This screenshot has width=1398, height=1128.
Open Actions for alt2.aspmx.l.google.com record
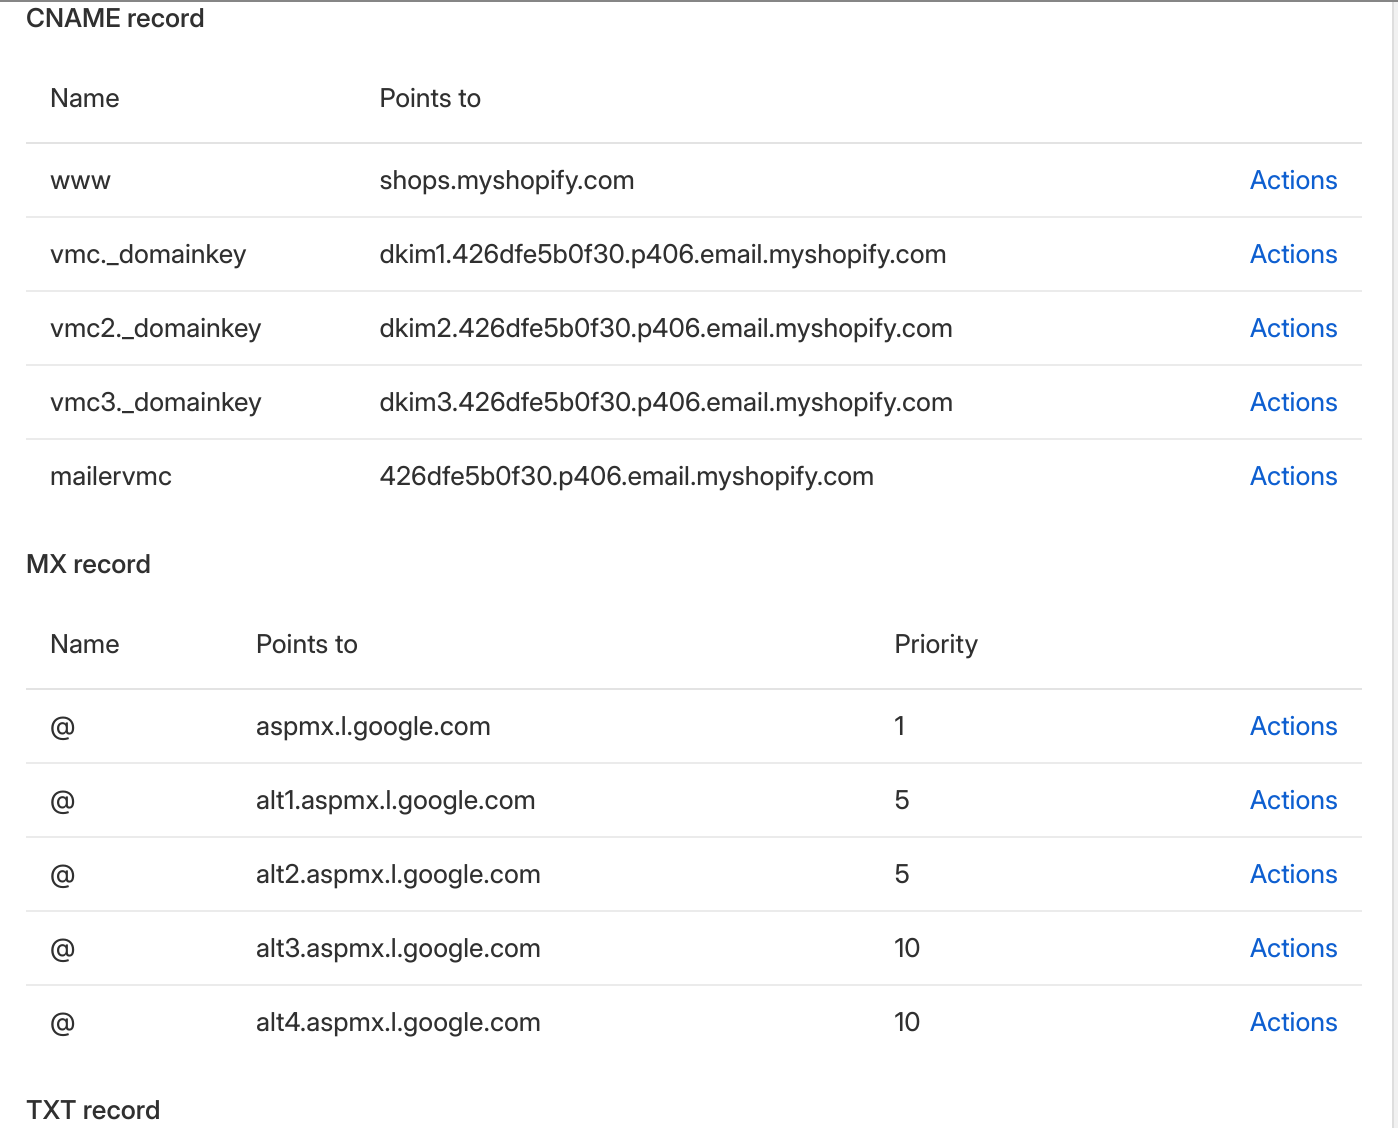tap(1293, 874)
